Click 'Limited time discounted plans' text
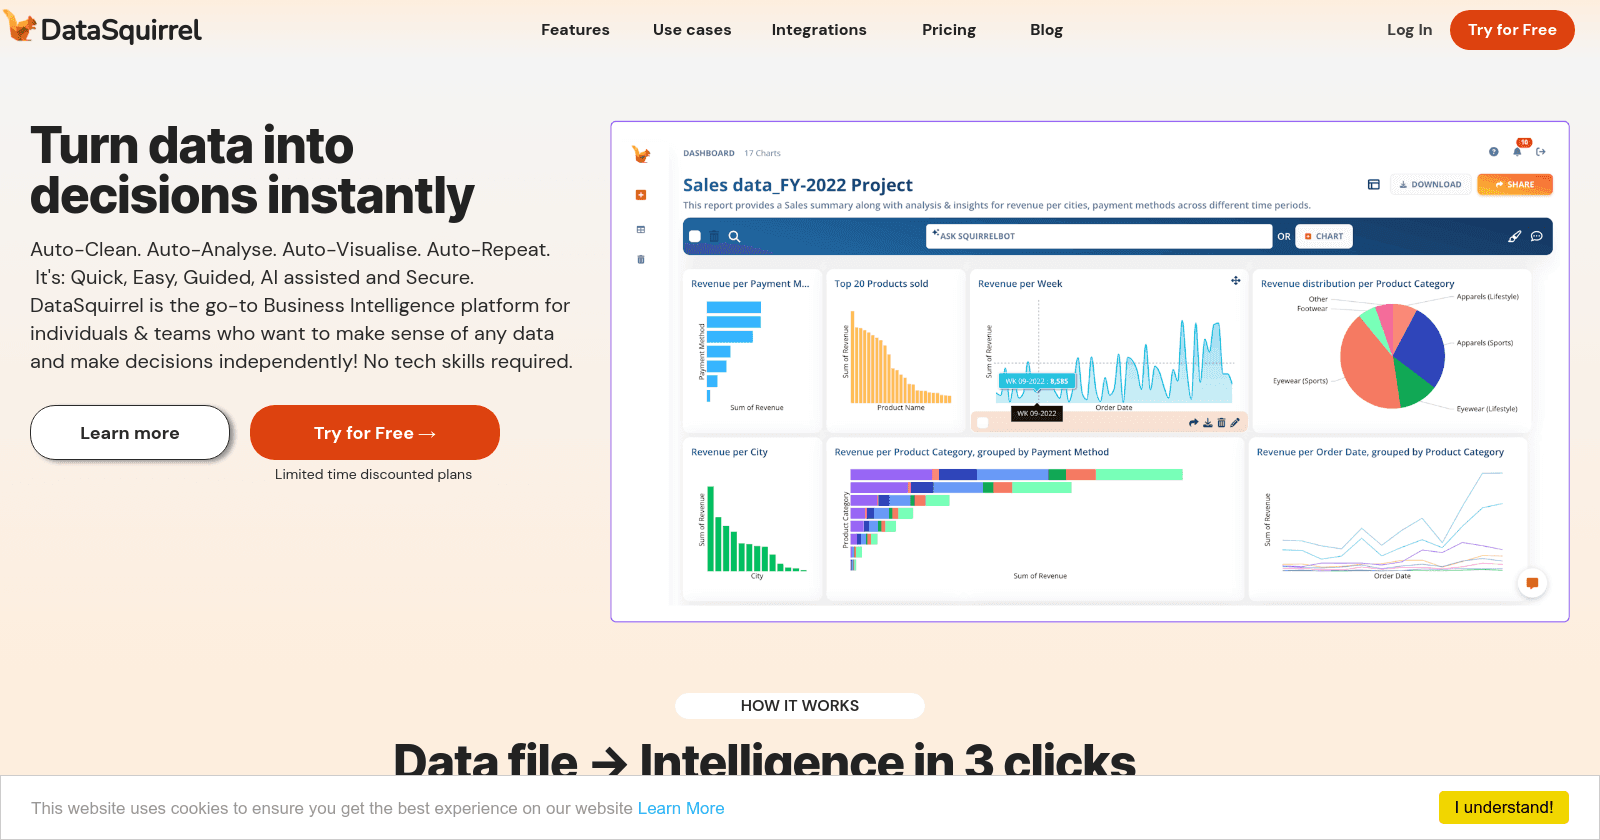 [373, 475]
